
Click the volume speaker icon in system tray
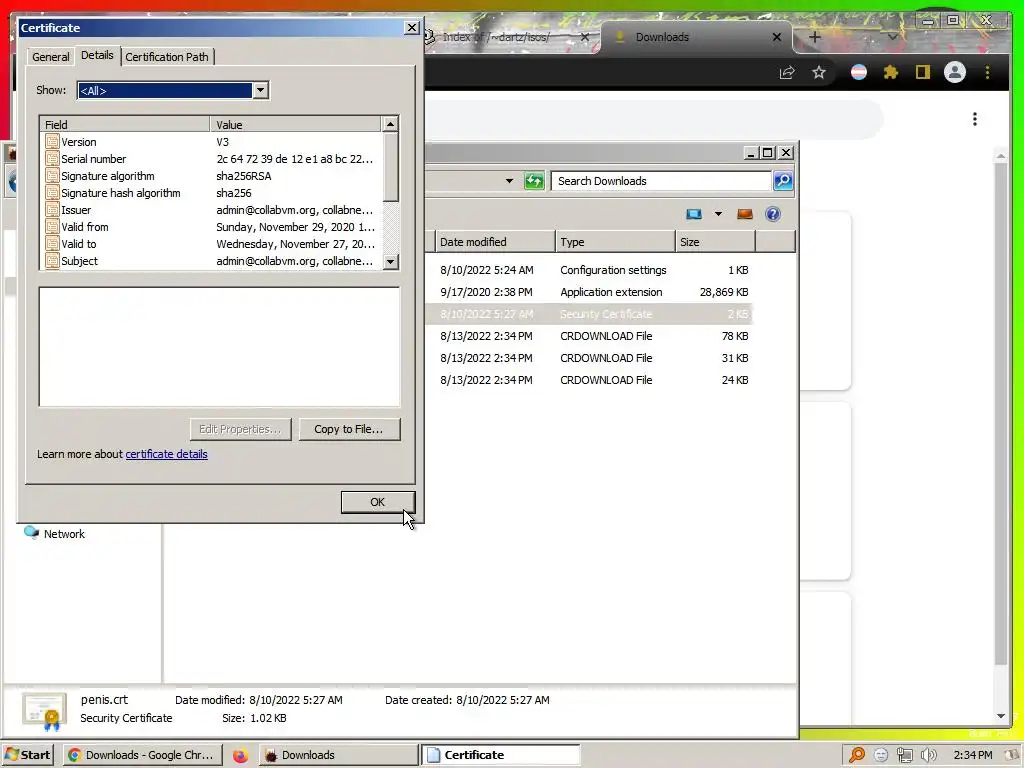pyautogui.click(x=929, y=755)
